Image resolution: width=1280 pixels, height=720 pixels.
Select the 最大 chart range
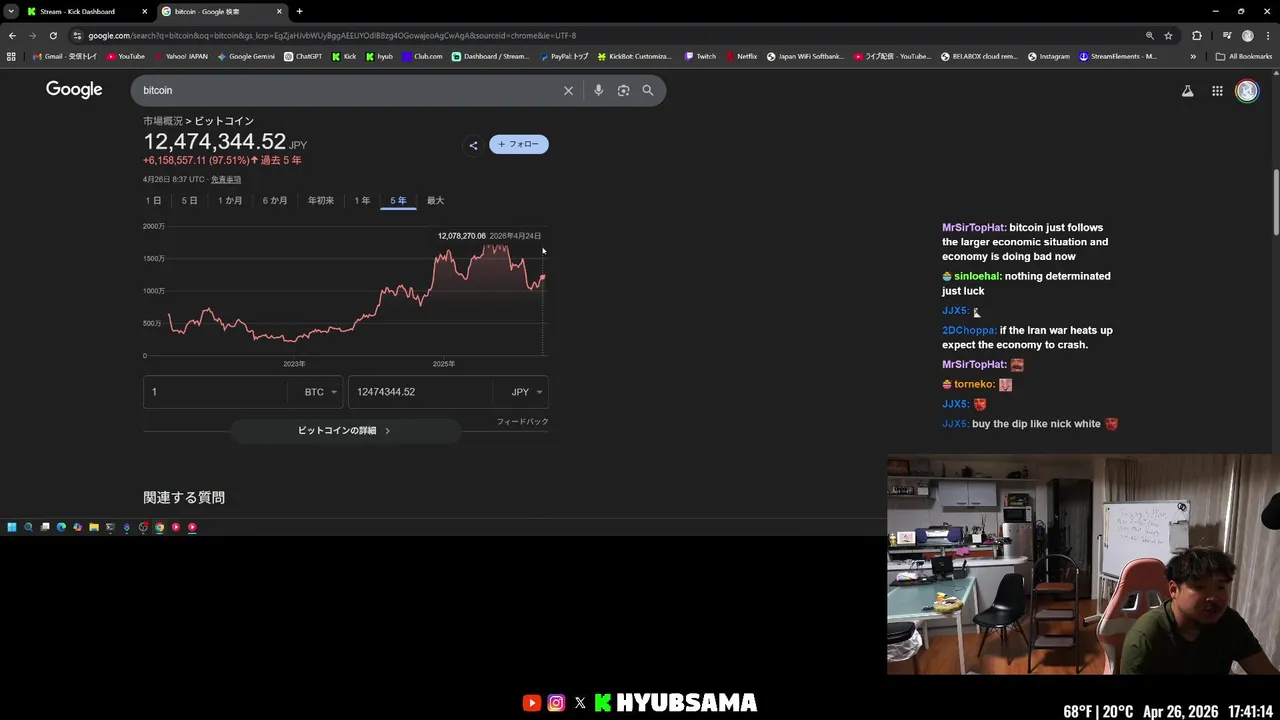[435, 201]
